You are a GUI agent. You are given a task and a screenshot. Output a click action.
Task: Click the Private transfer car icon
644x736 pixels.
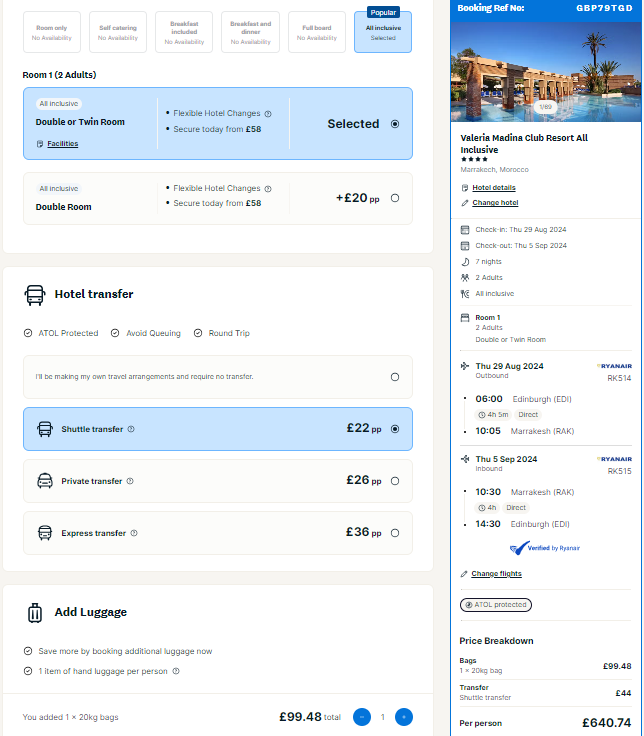tap(45, 481)
